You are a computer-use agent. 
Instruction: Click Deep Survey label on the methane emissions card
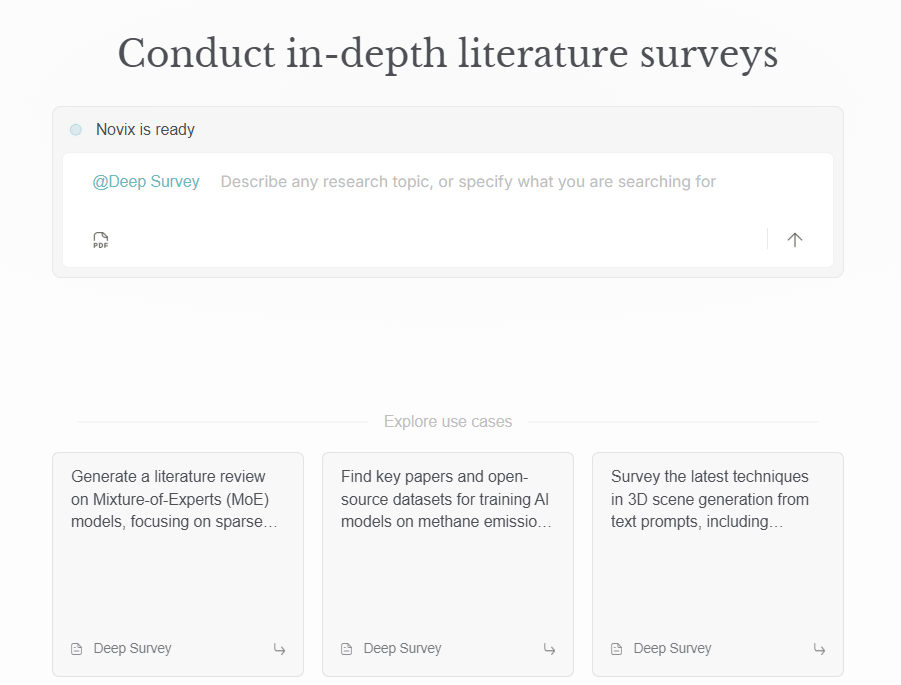point(402,649)
